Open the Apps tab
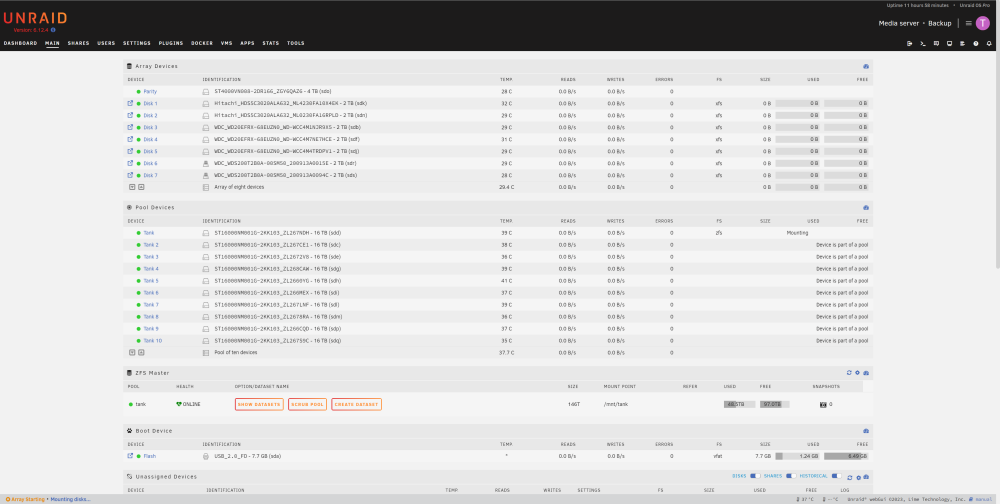The height and width of the screenshot is (504, 1000). coord(247,43)
